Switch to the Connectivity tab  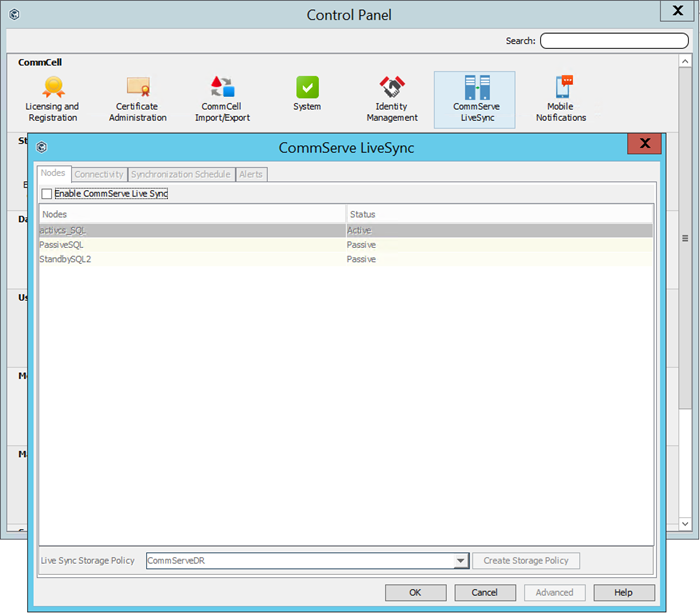pyautogui.click(x=99, y=174)
